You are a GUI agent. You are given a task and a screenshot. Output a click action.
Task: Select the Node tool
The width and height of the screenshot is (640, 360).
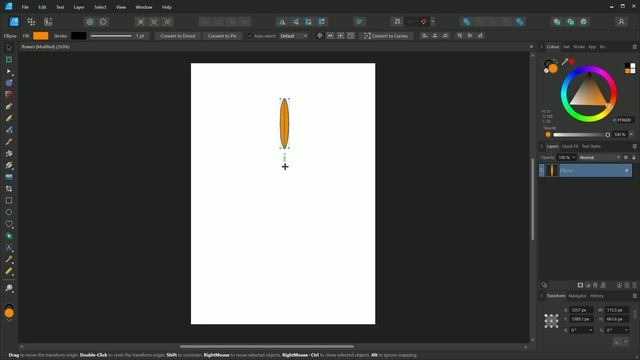coord(9,71)
